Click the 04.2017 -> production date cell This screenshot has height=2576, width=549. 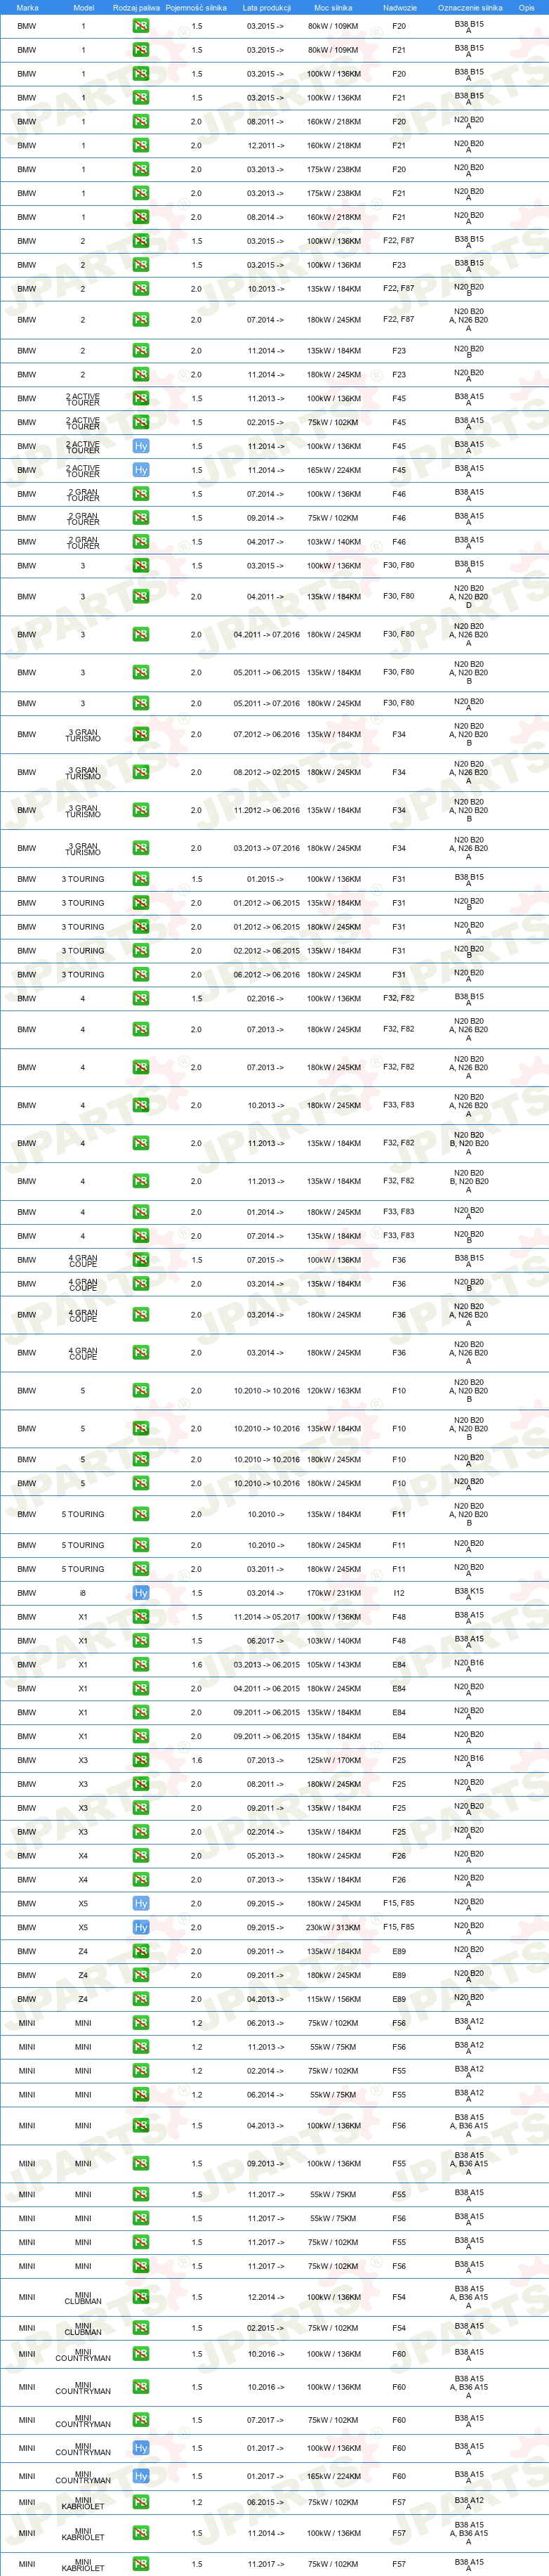[266, 542]
